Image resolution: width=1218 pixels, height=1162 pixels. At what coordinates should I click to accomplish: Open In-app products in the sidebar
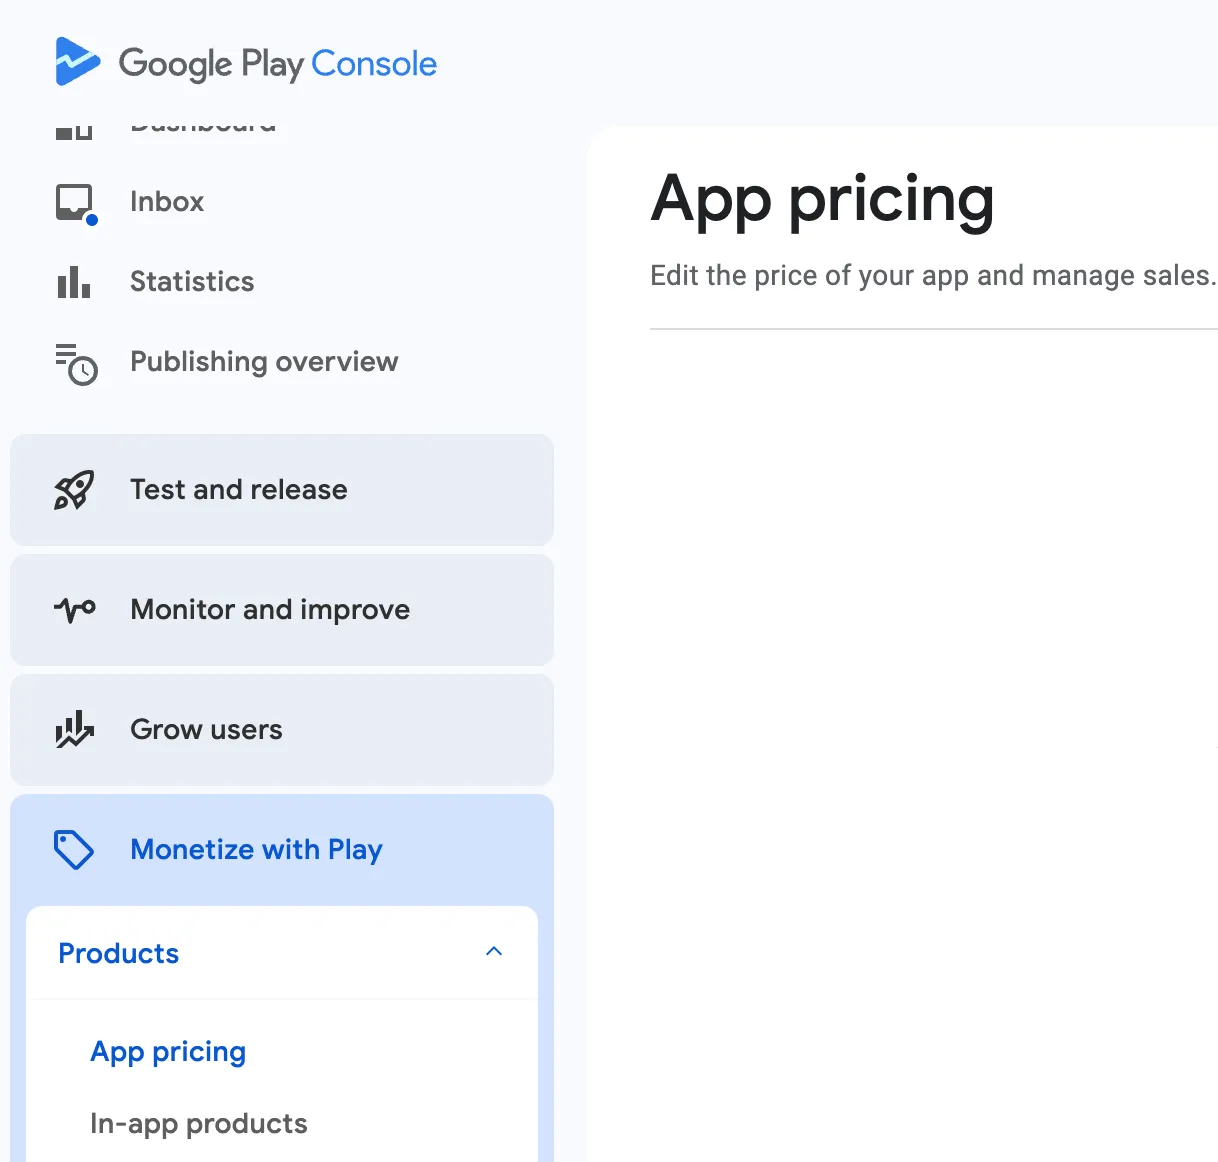pyautogui.click(x=199, y=1124)
